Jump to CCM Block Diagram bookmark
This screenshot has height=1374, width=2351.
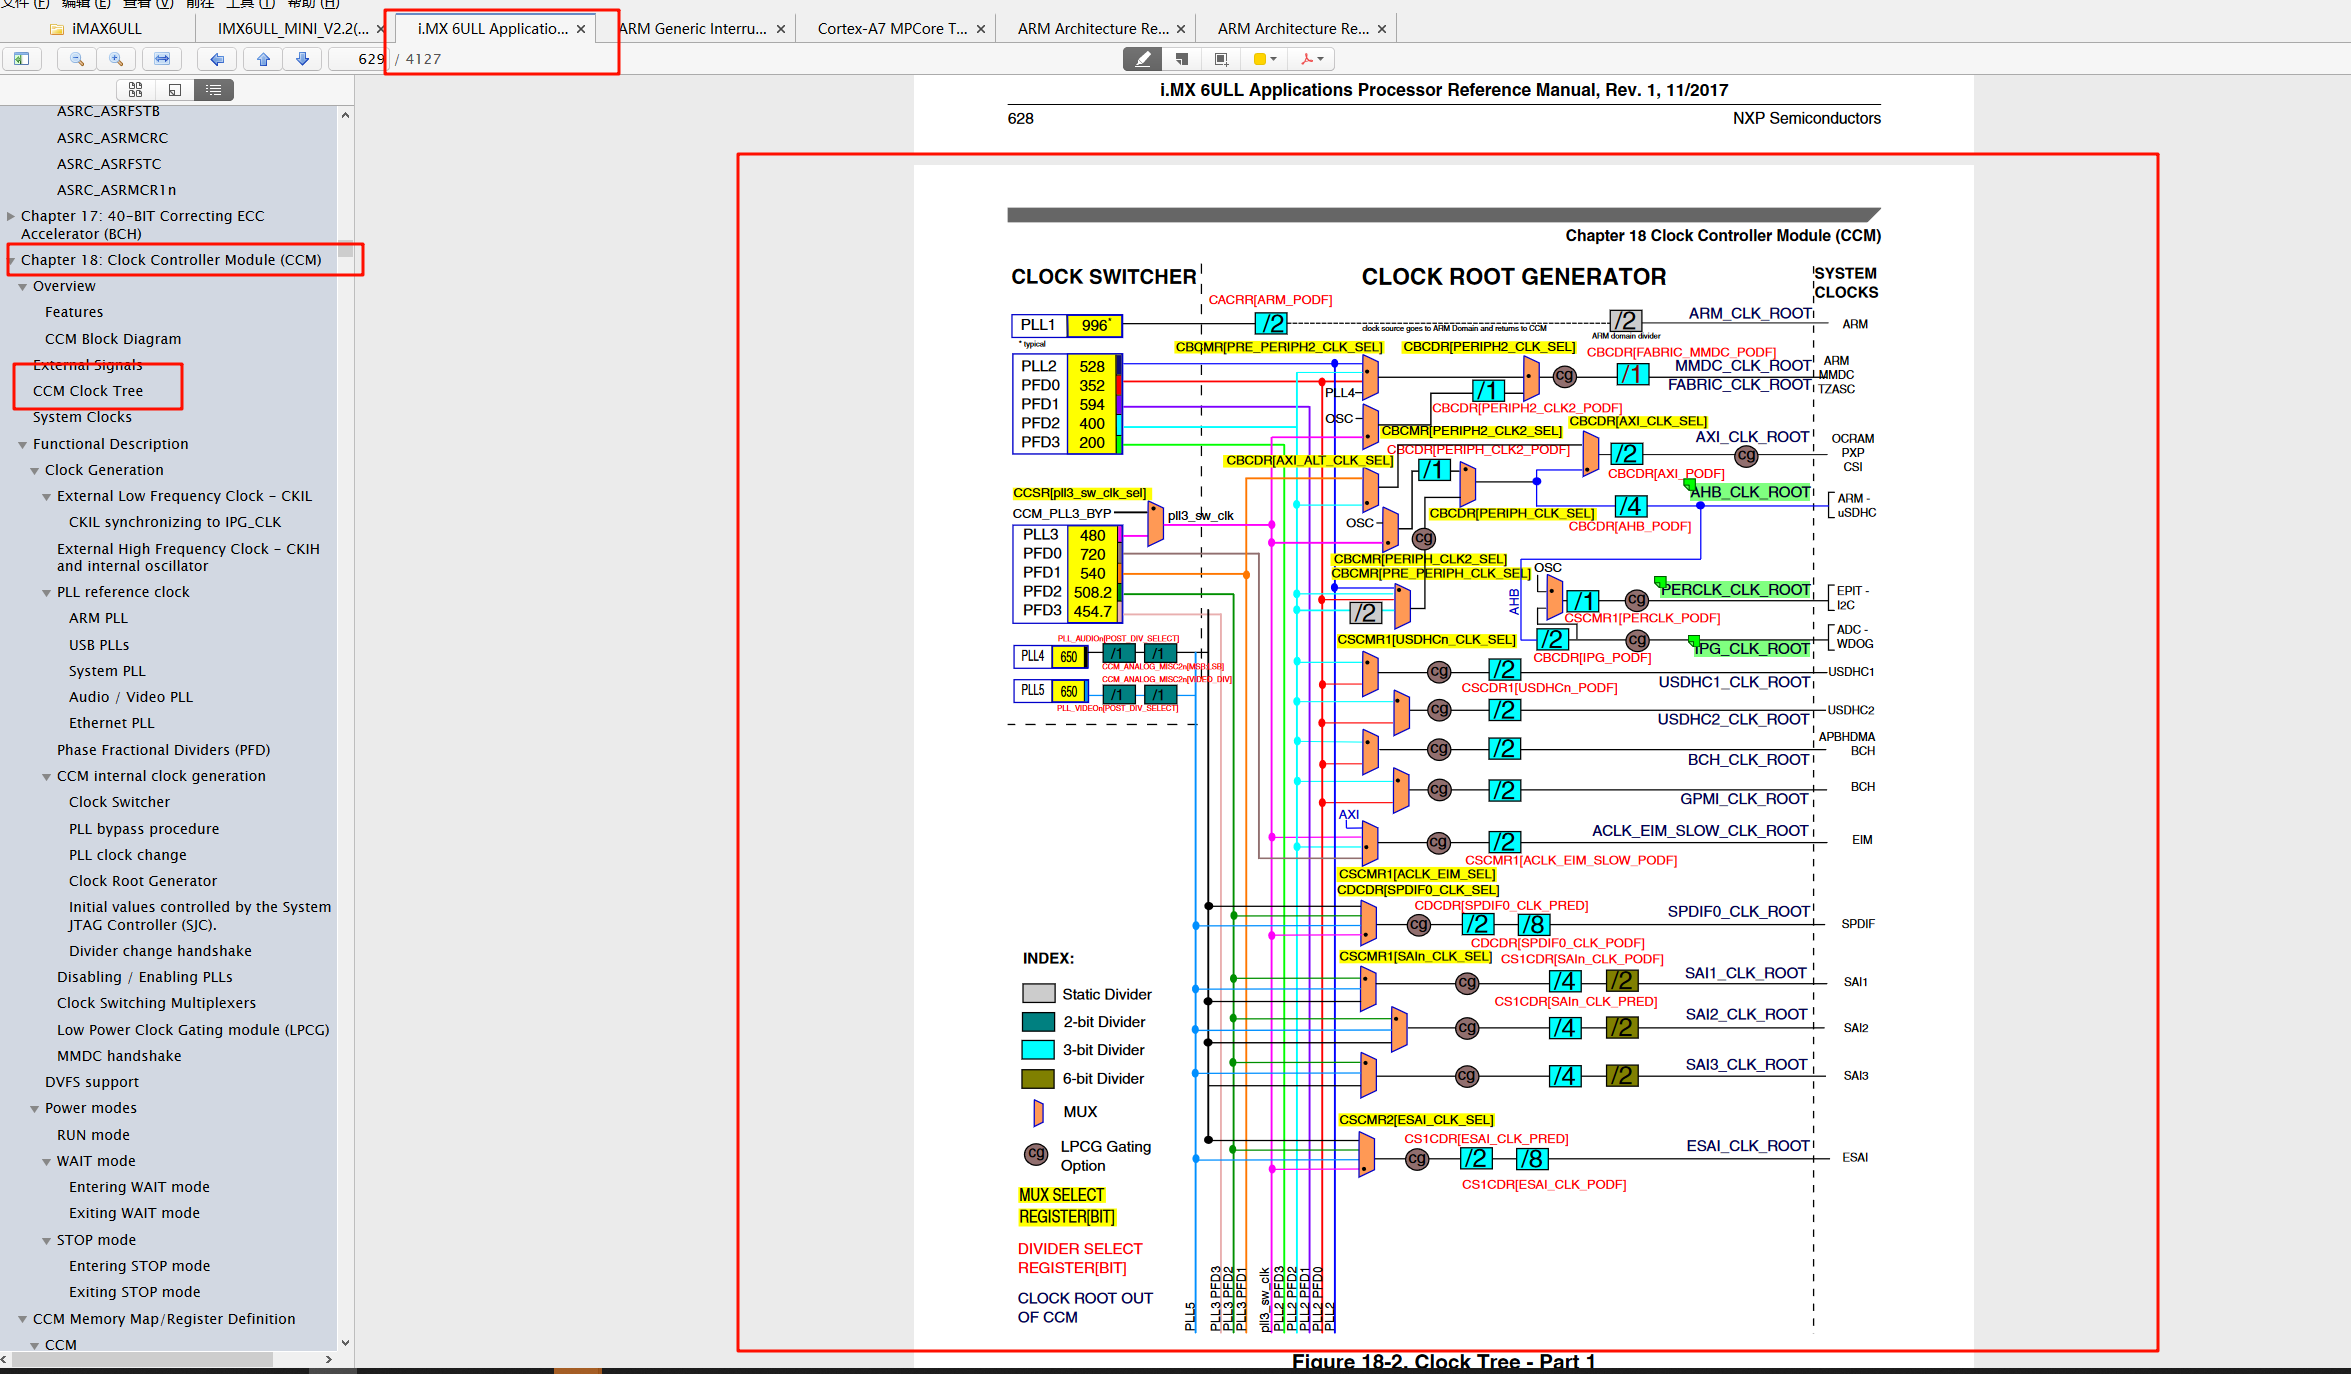113,339
